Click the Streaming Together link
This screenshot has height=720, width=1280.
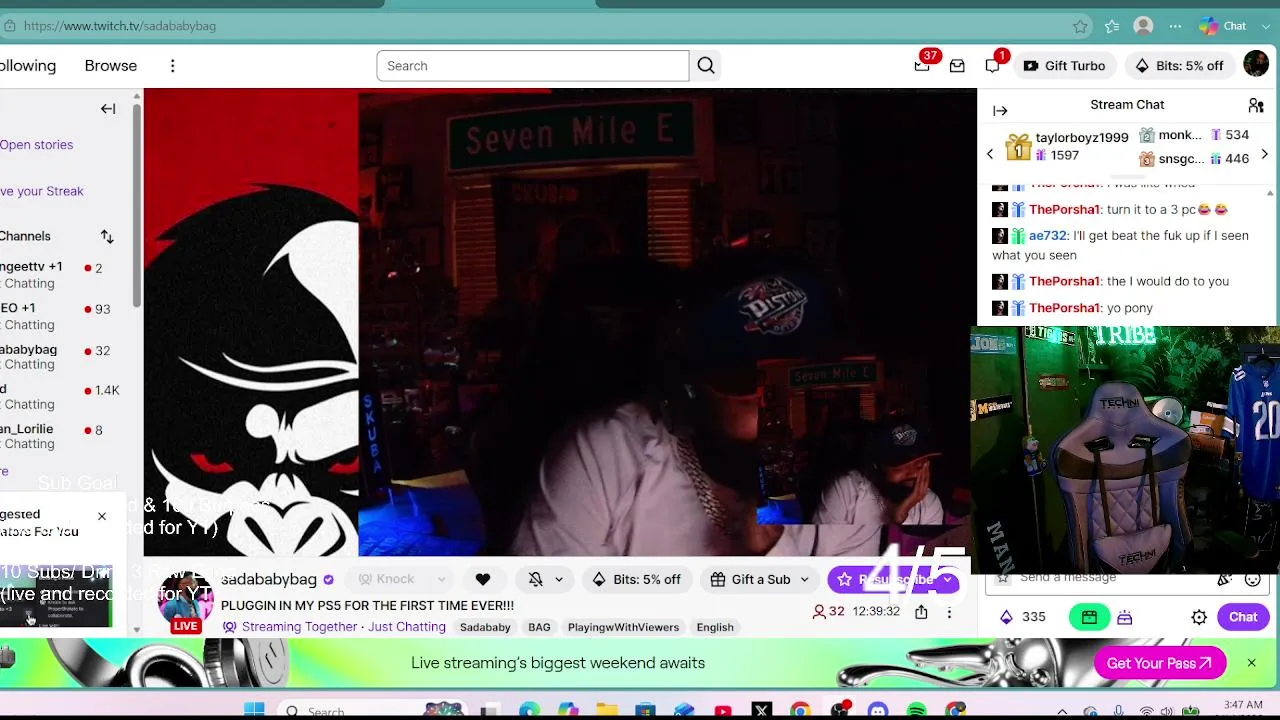pyautogui.click(x=299, y=627)
